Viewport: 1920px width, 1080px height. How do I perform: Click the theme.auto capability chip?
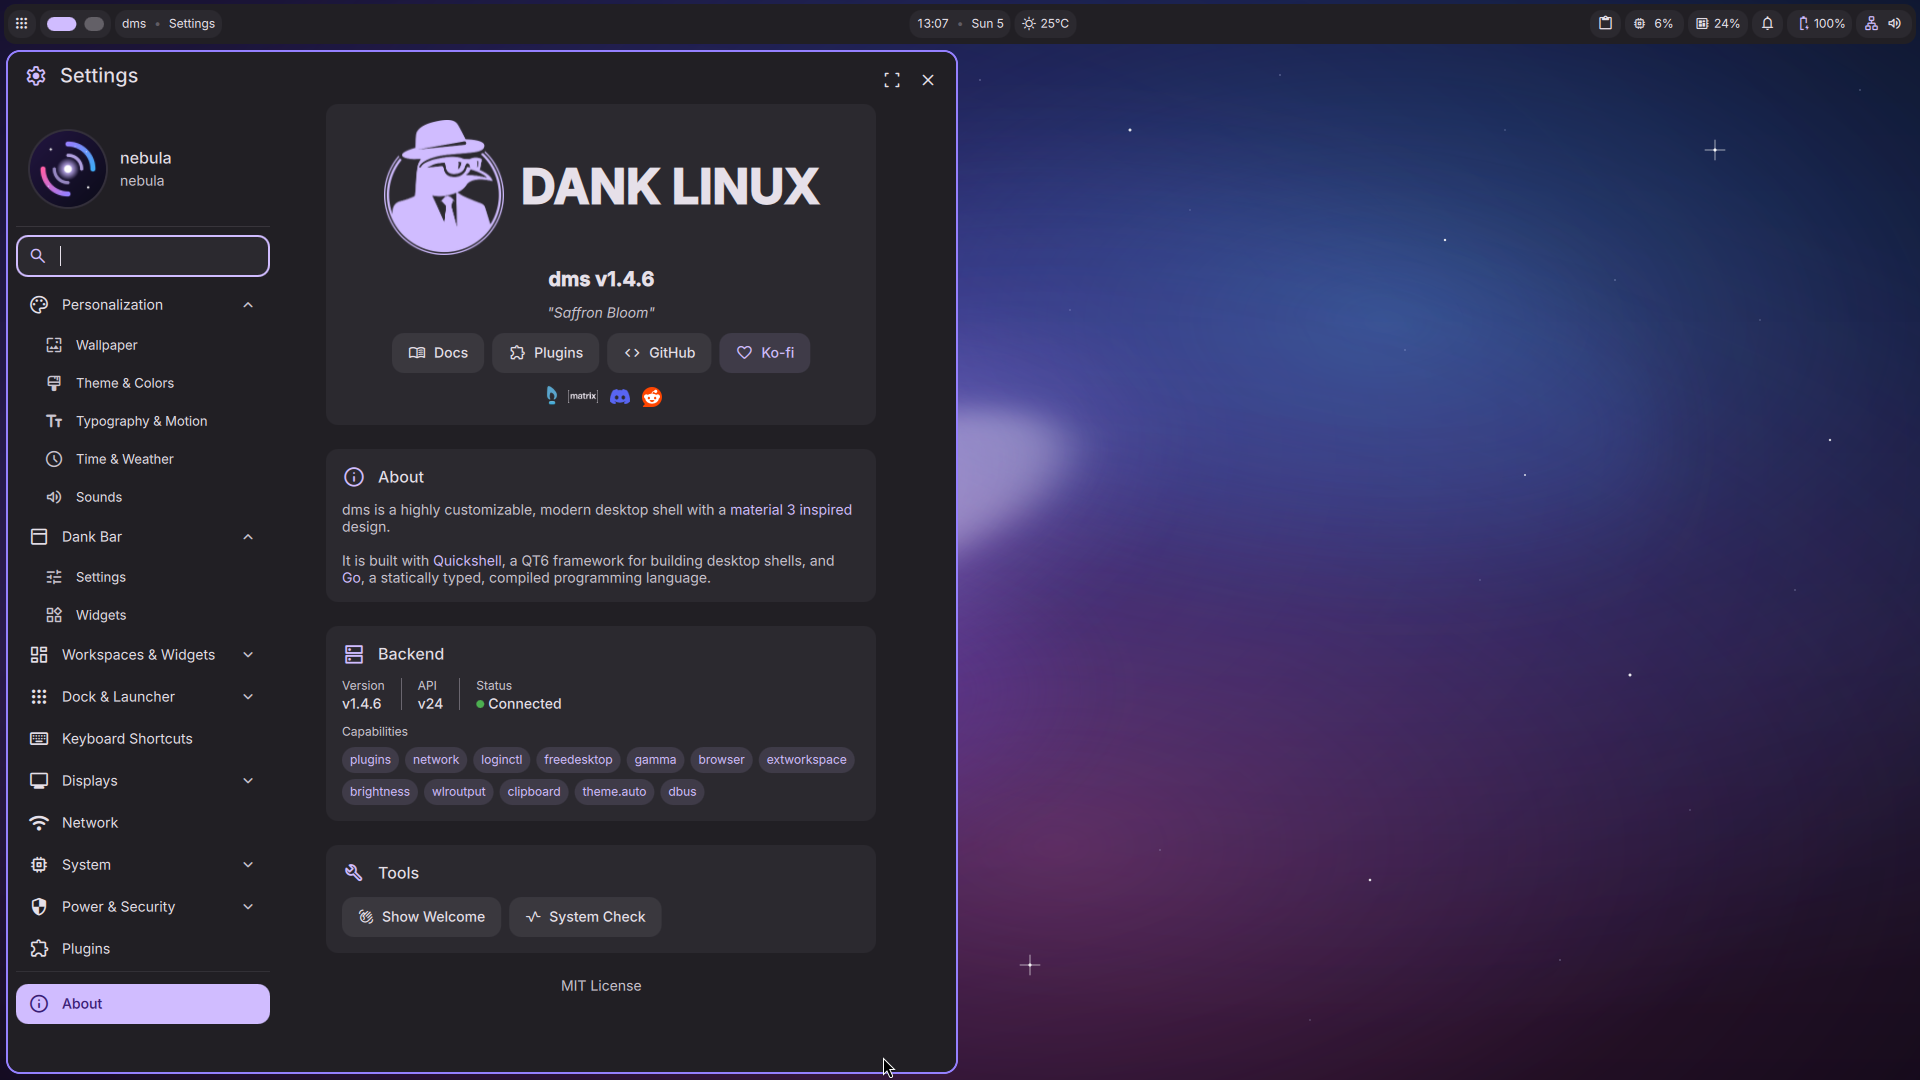click(x=614, y=792)
